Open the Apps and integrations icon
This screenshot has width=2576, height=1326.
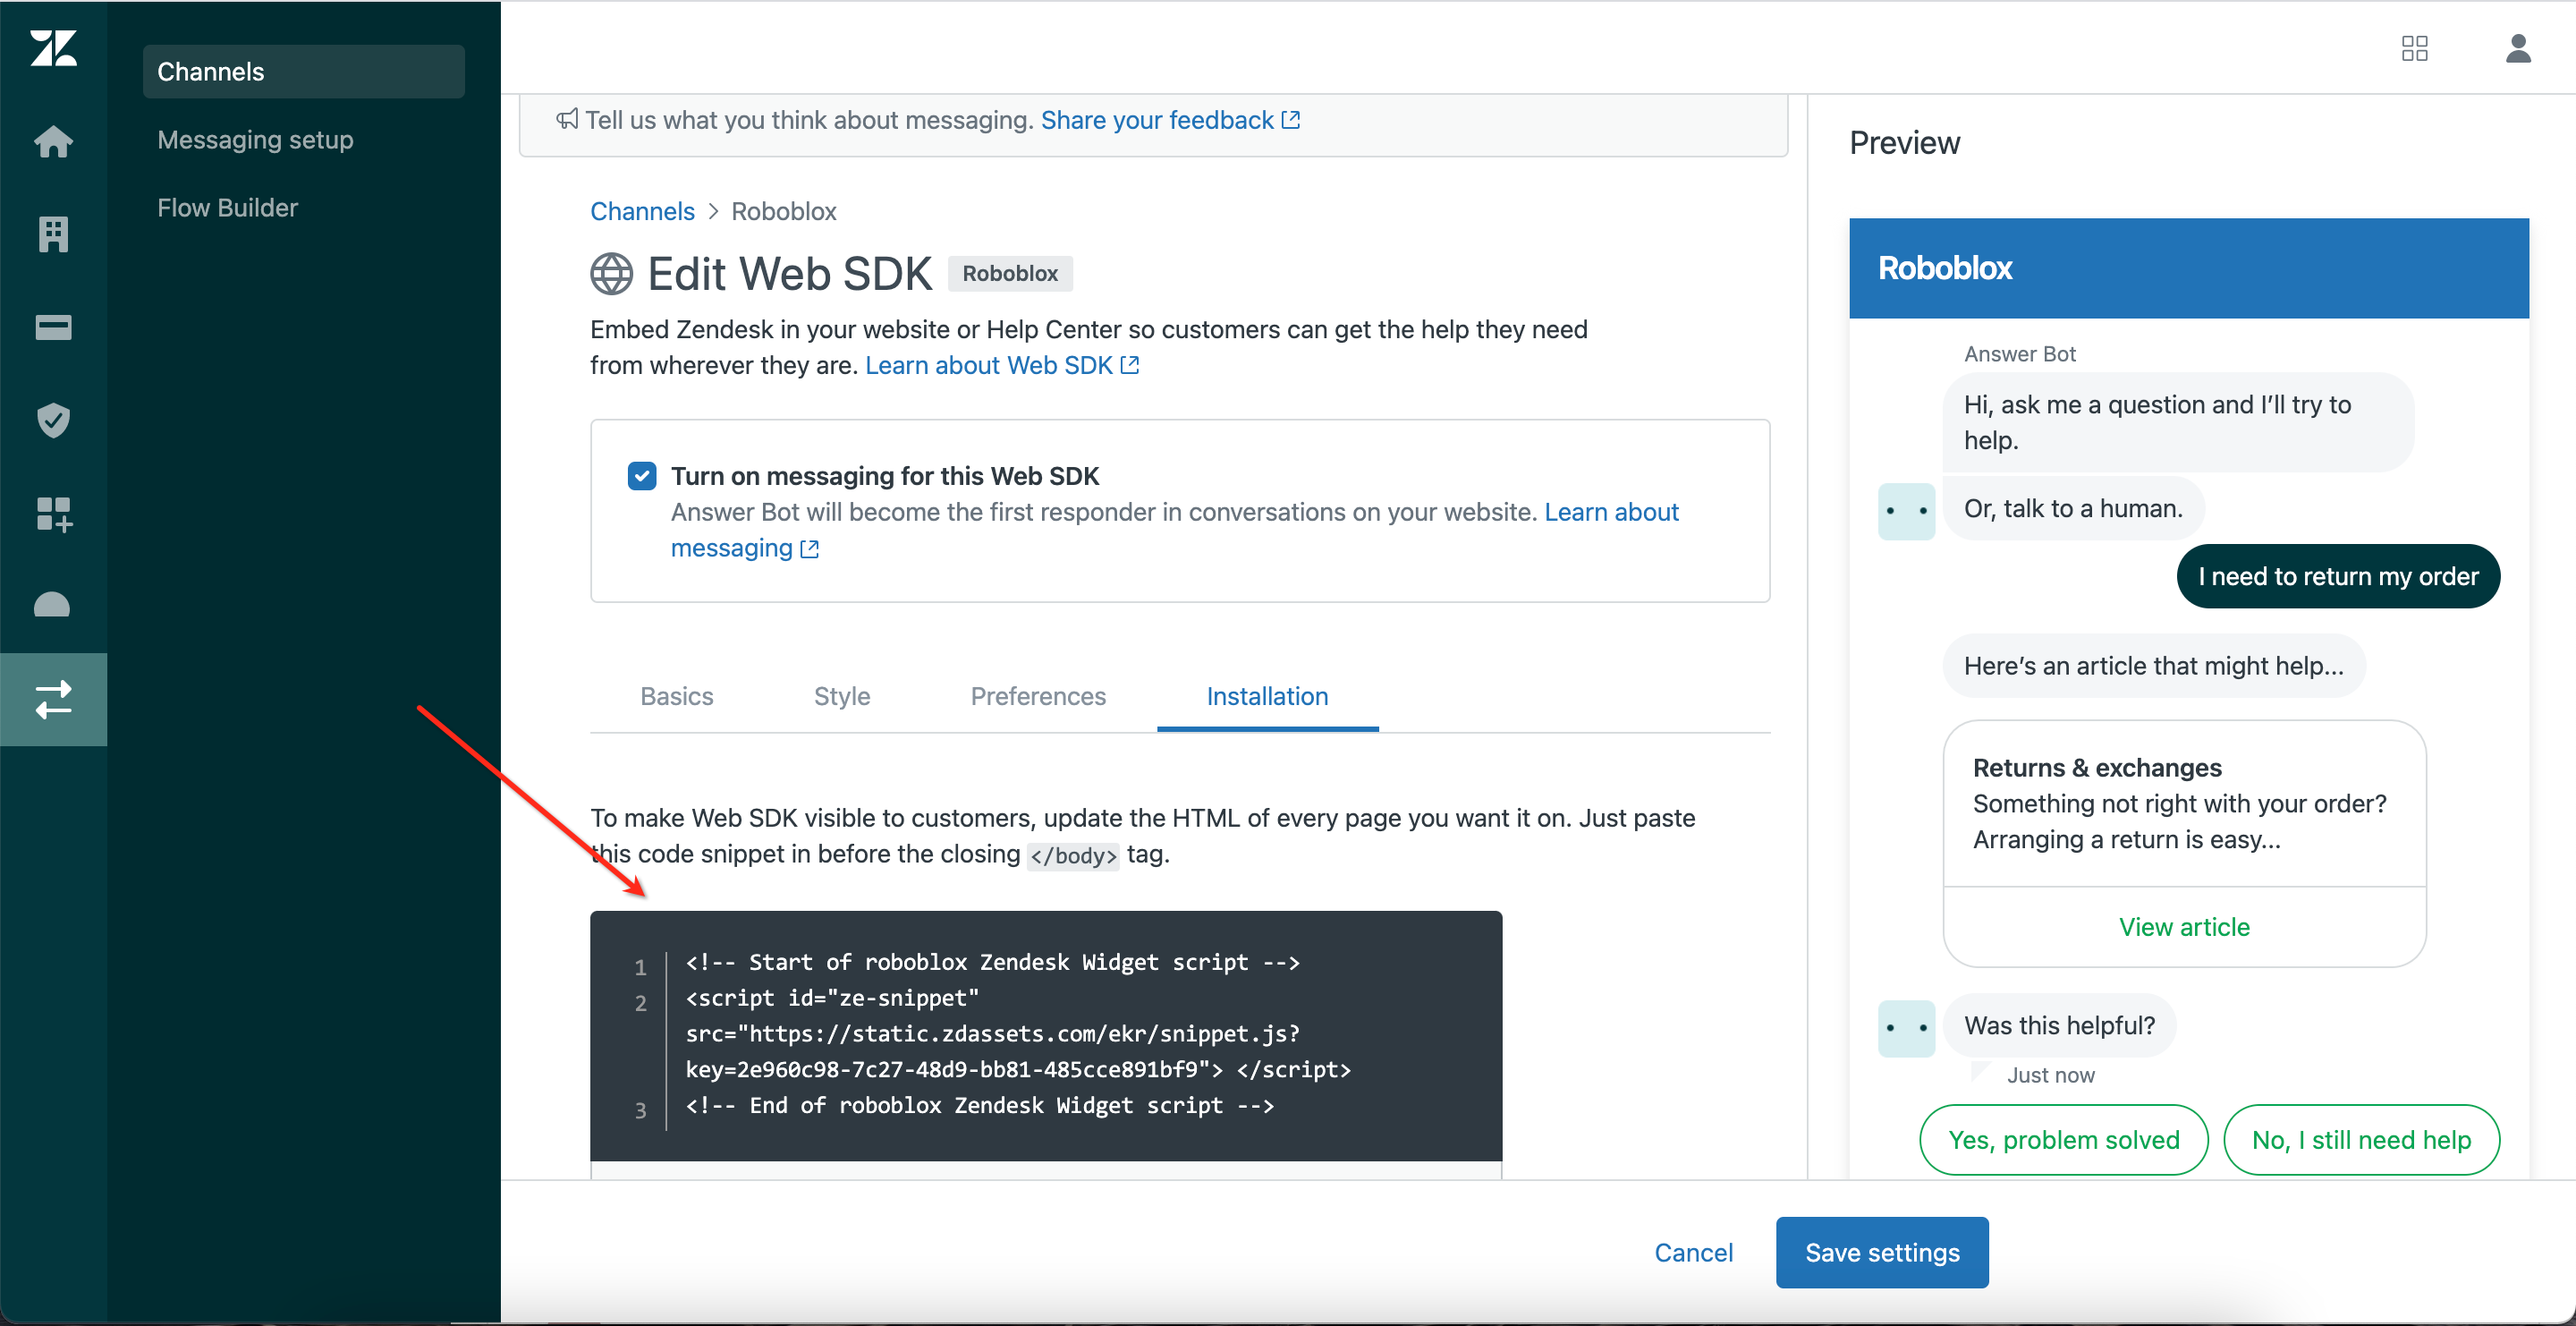[53, 514]
